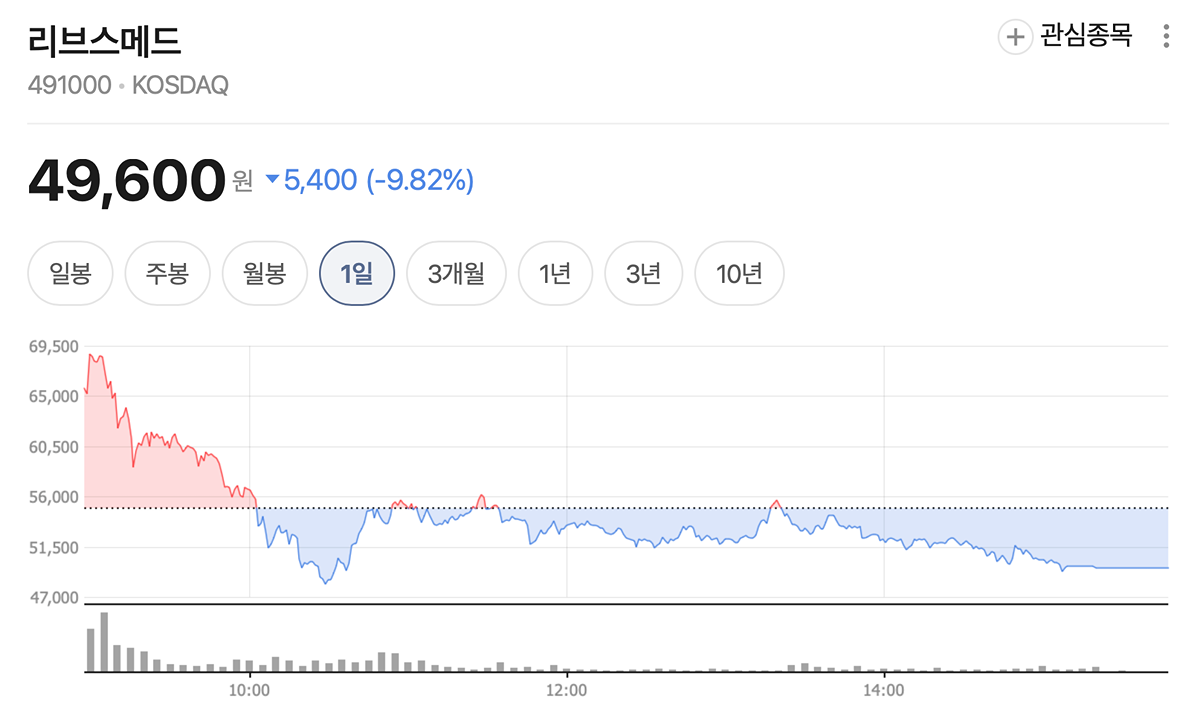Image resolution: width=1200 pixels, height=717 pixels.
Task: Switch chart to 3년 range
Action: 643,273
